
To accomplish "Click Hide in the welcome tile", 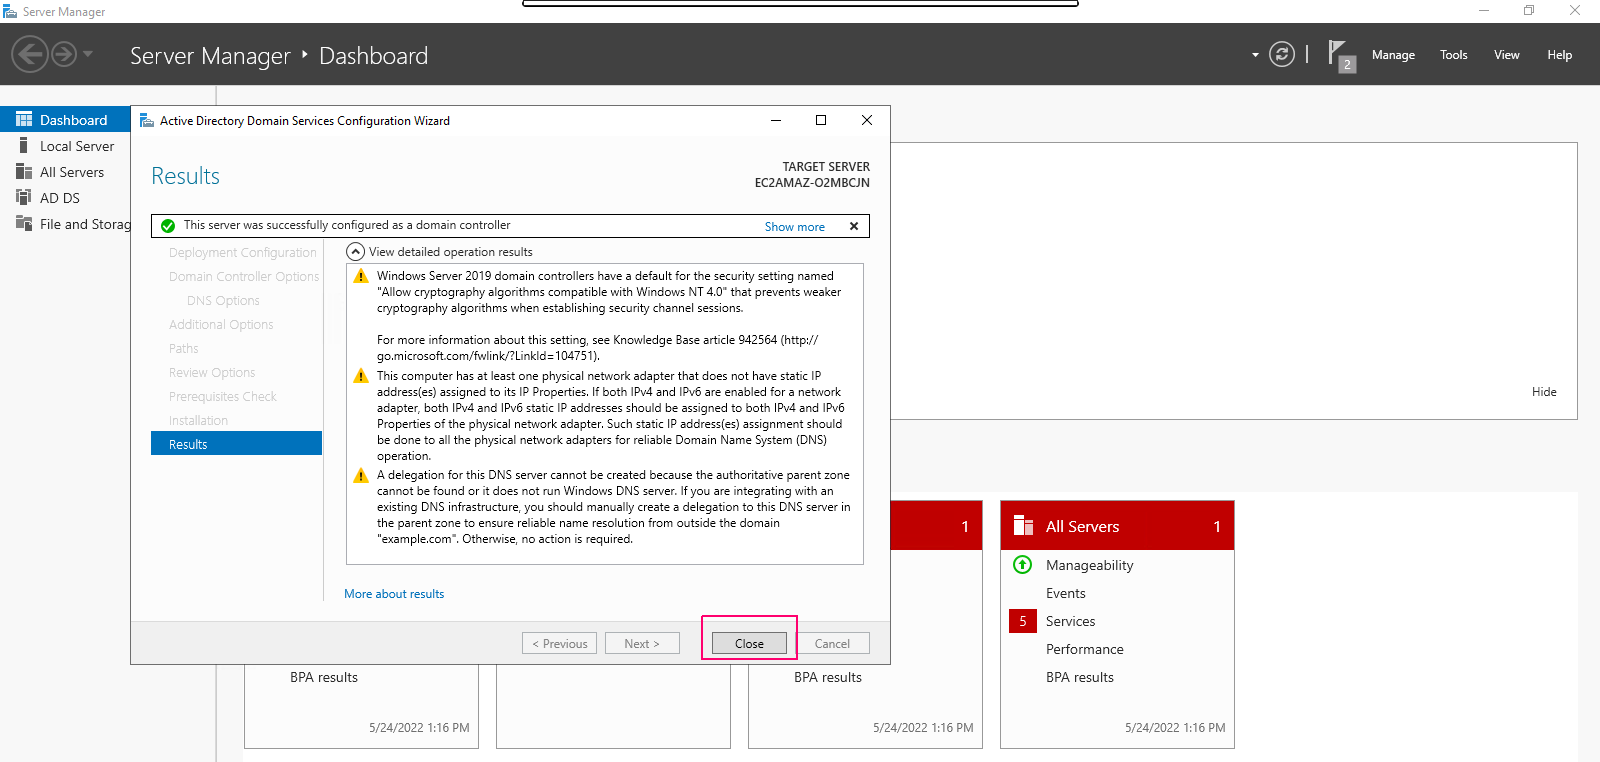I will (x=1544, y=392).
